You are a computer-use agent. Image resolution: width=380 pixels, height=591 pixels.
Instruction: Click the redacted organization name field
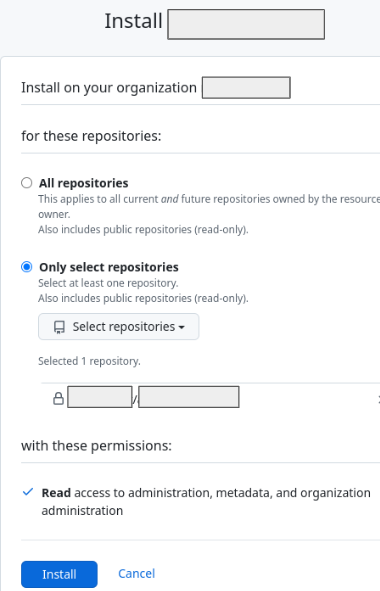(x=246, y=87)
